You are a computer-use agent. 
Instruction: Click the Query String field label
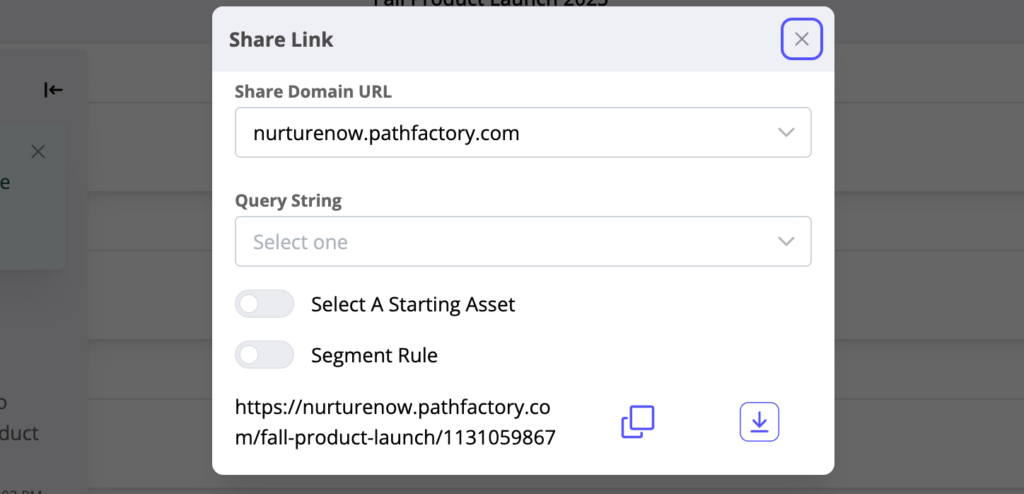(x=288, y=200)
